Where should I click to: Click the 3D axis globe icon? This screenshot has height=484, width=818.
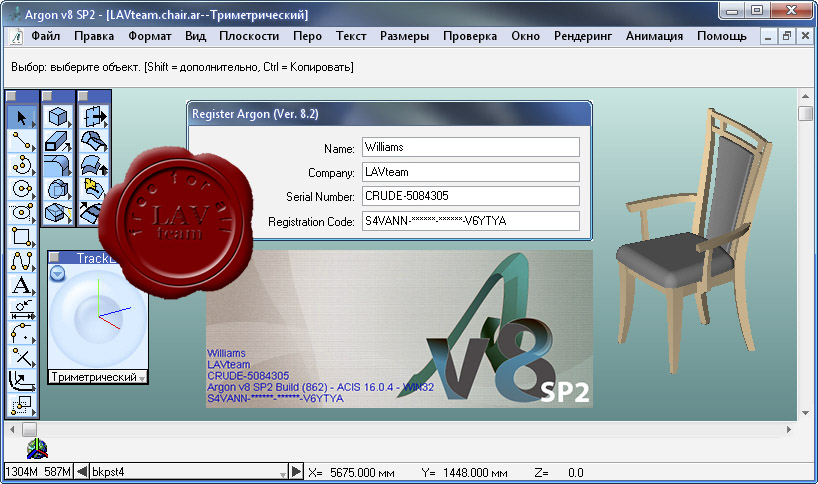pos(37,449)
